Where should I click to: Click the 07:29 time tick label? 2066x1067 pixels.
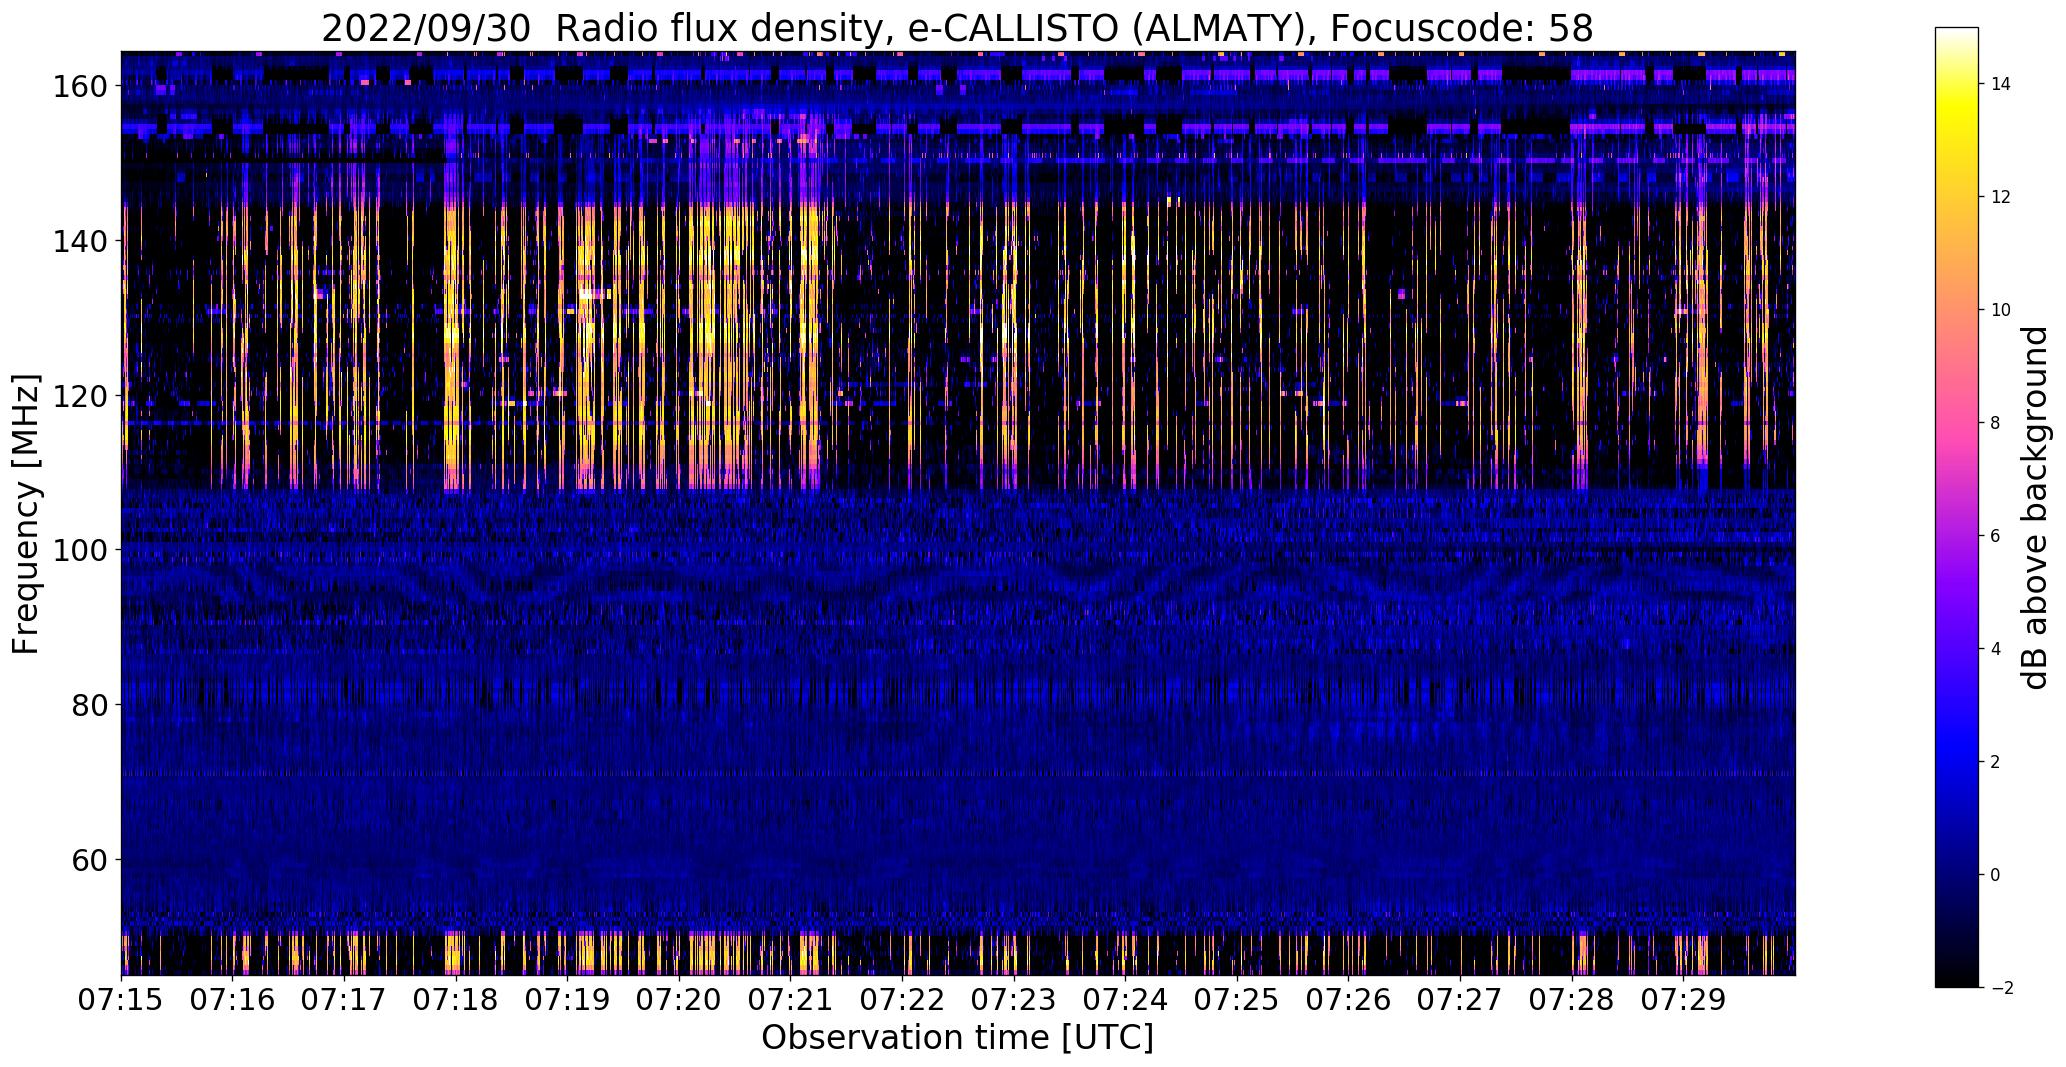tap(1683, 1000)
